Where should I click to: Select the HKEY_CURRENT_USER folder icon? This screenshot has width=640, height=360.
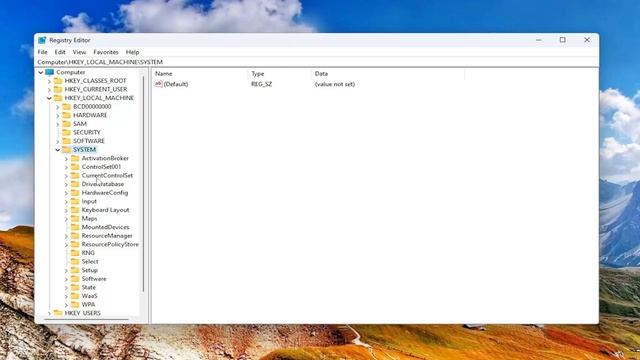point(58,89)
